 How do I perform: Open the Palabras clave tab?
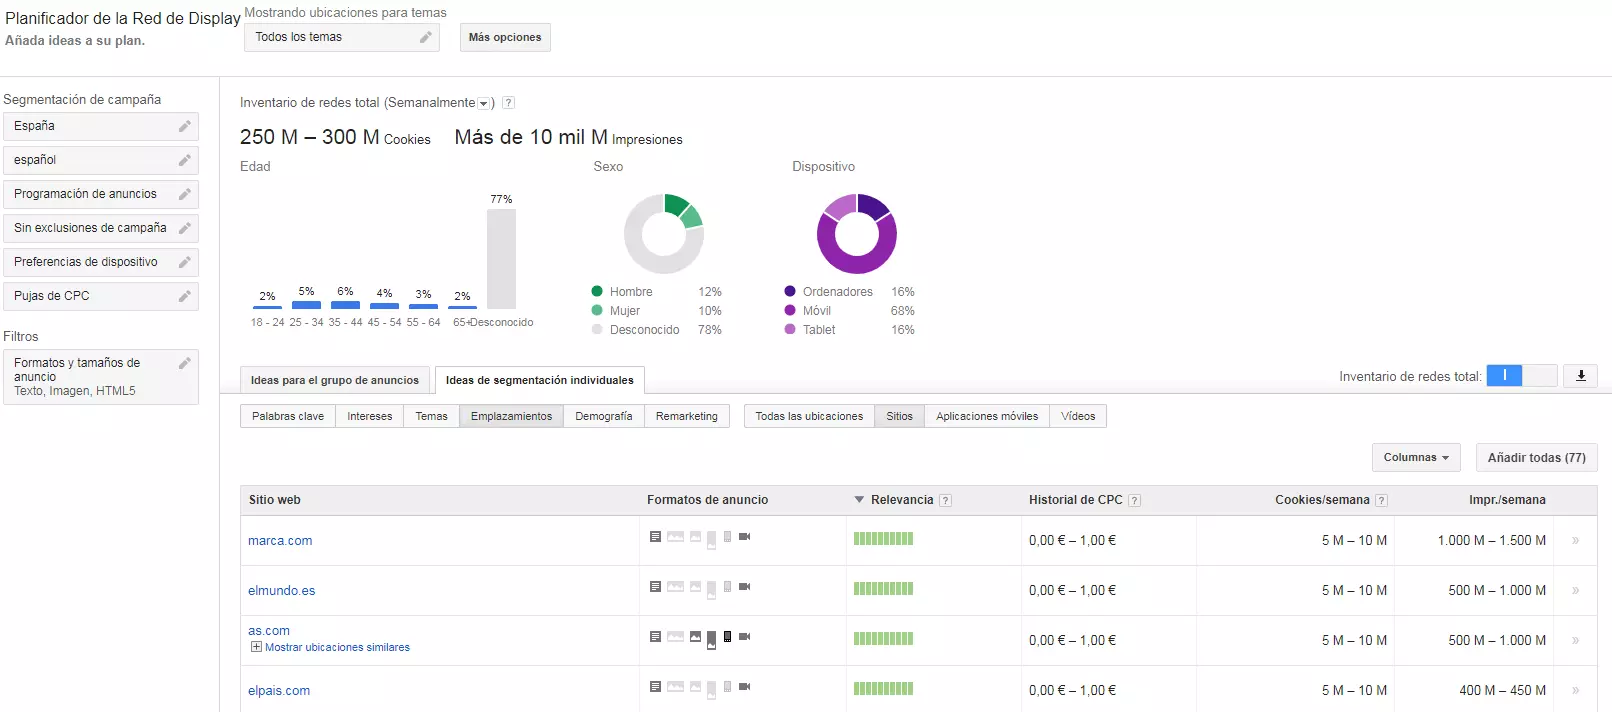pos(288,416)
